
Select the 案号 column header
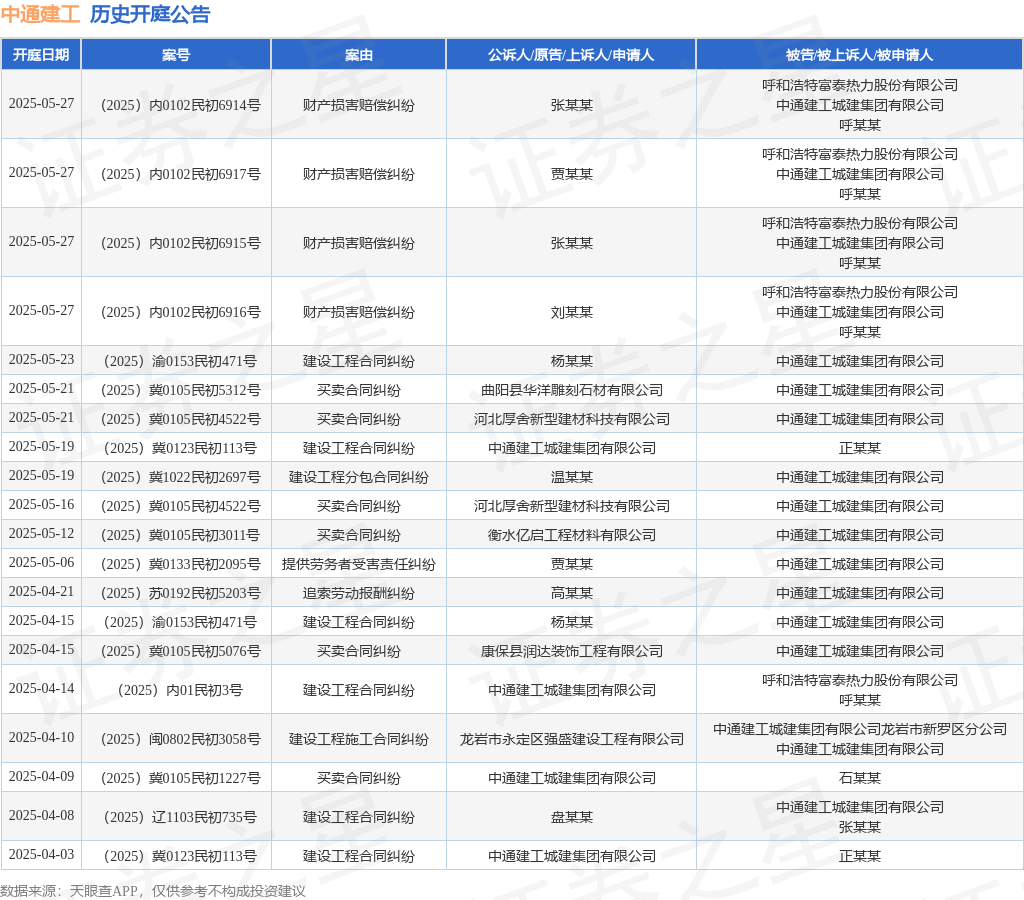pyautogui.click(x=176, y=55)
